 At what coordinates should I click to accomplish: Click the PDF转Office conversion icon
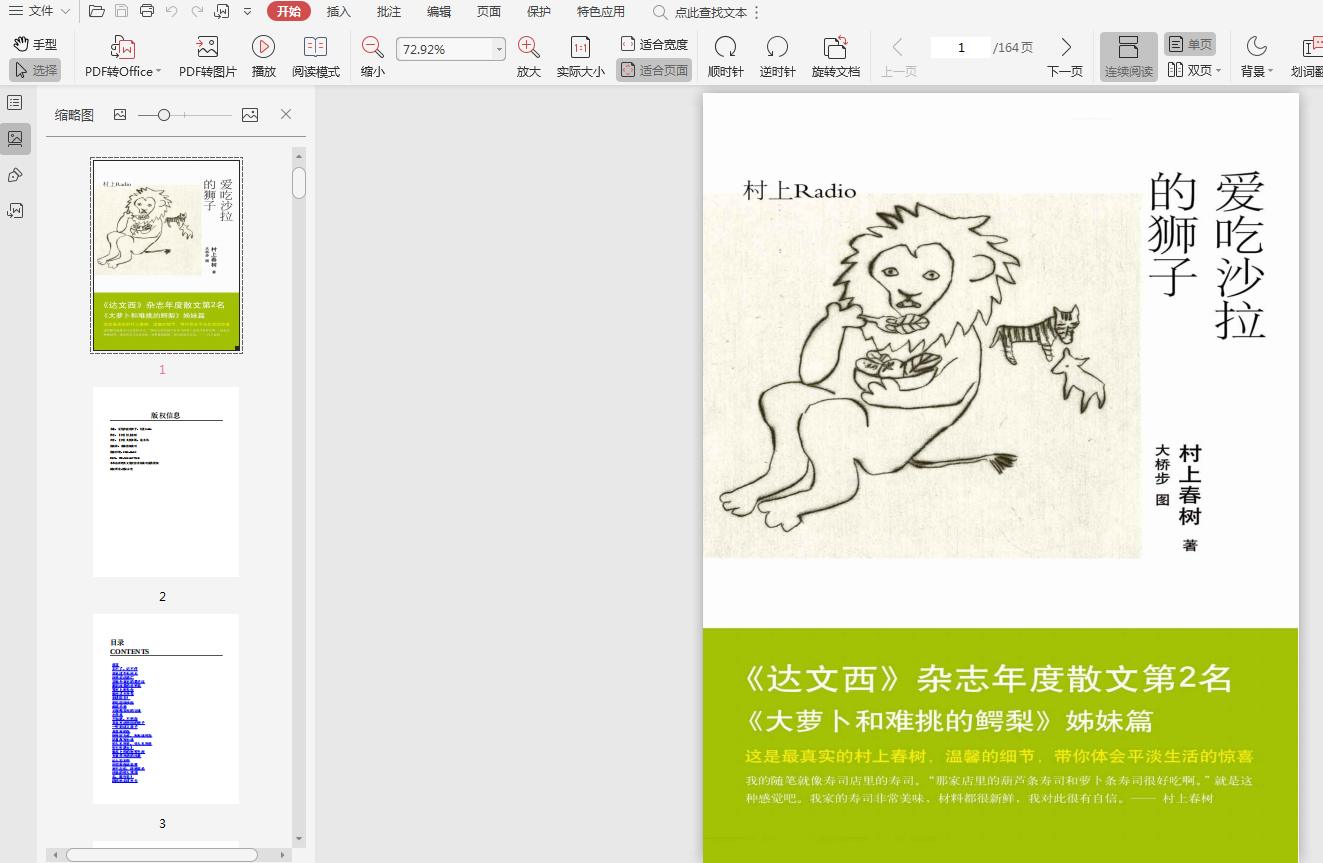[123, 48]
